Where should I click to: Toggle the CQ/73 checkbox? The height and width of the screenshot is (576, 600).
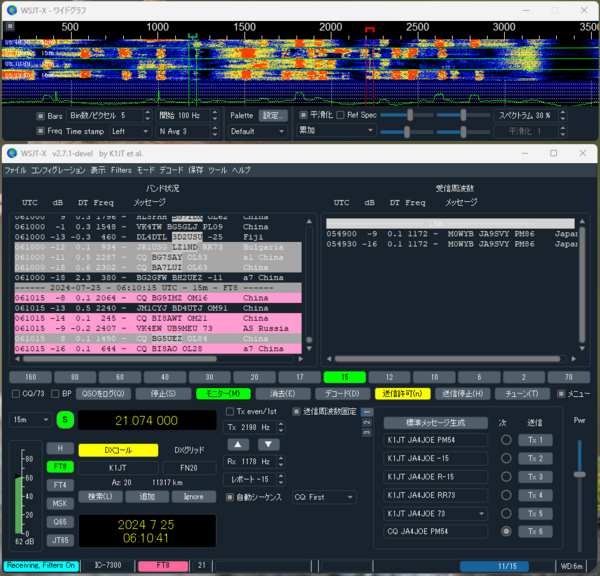coord(15,393)
